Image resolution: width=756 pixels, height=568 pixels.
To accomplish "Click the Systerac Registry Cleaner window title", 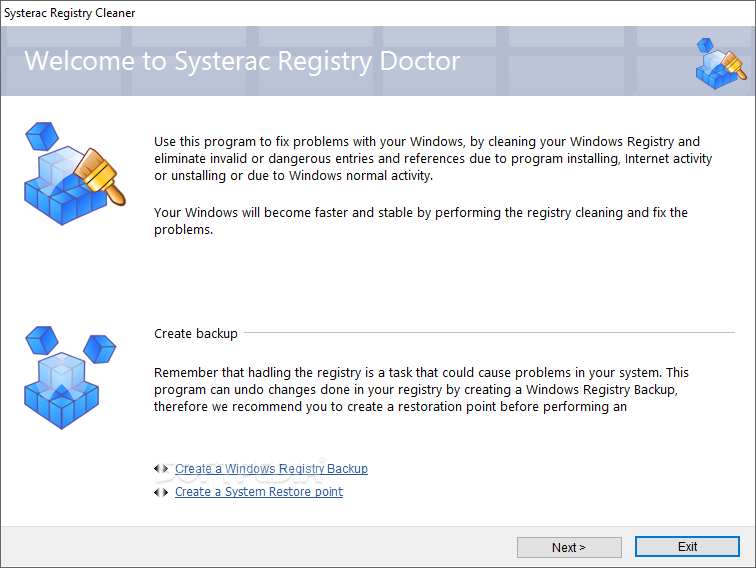I will point(69,13).
